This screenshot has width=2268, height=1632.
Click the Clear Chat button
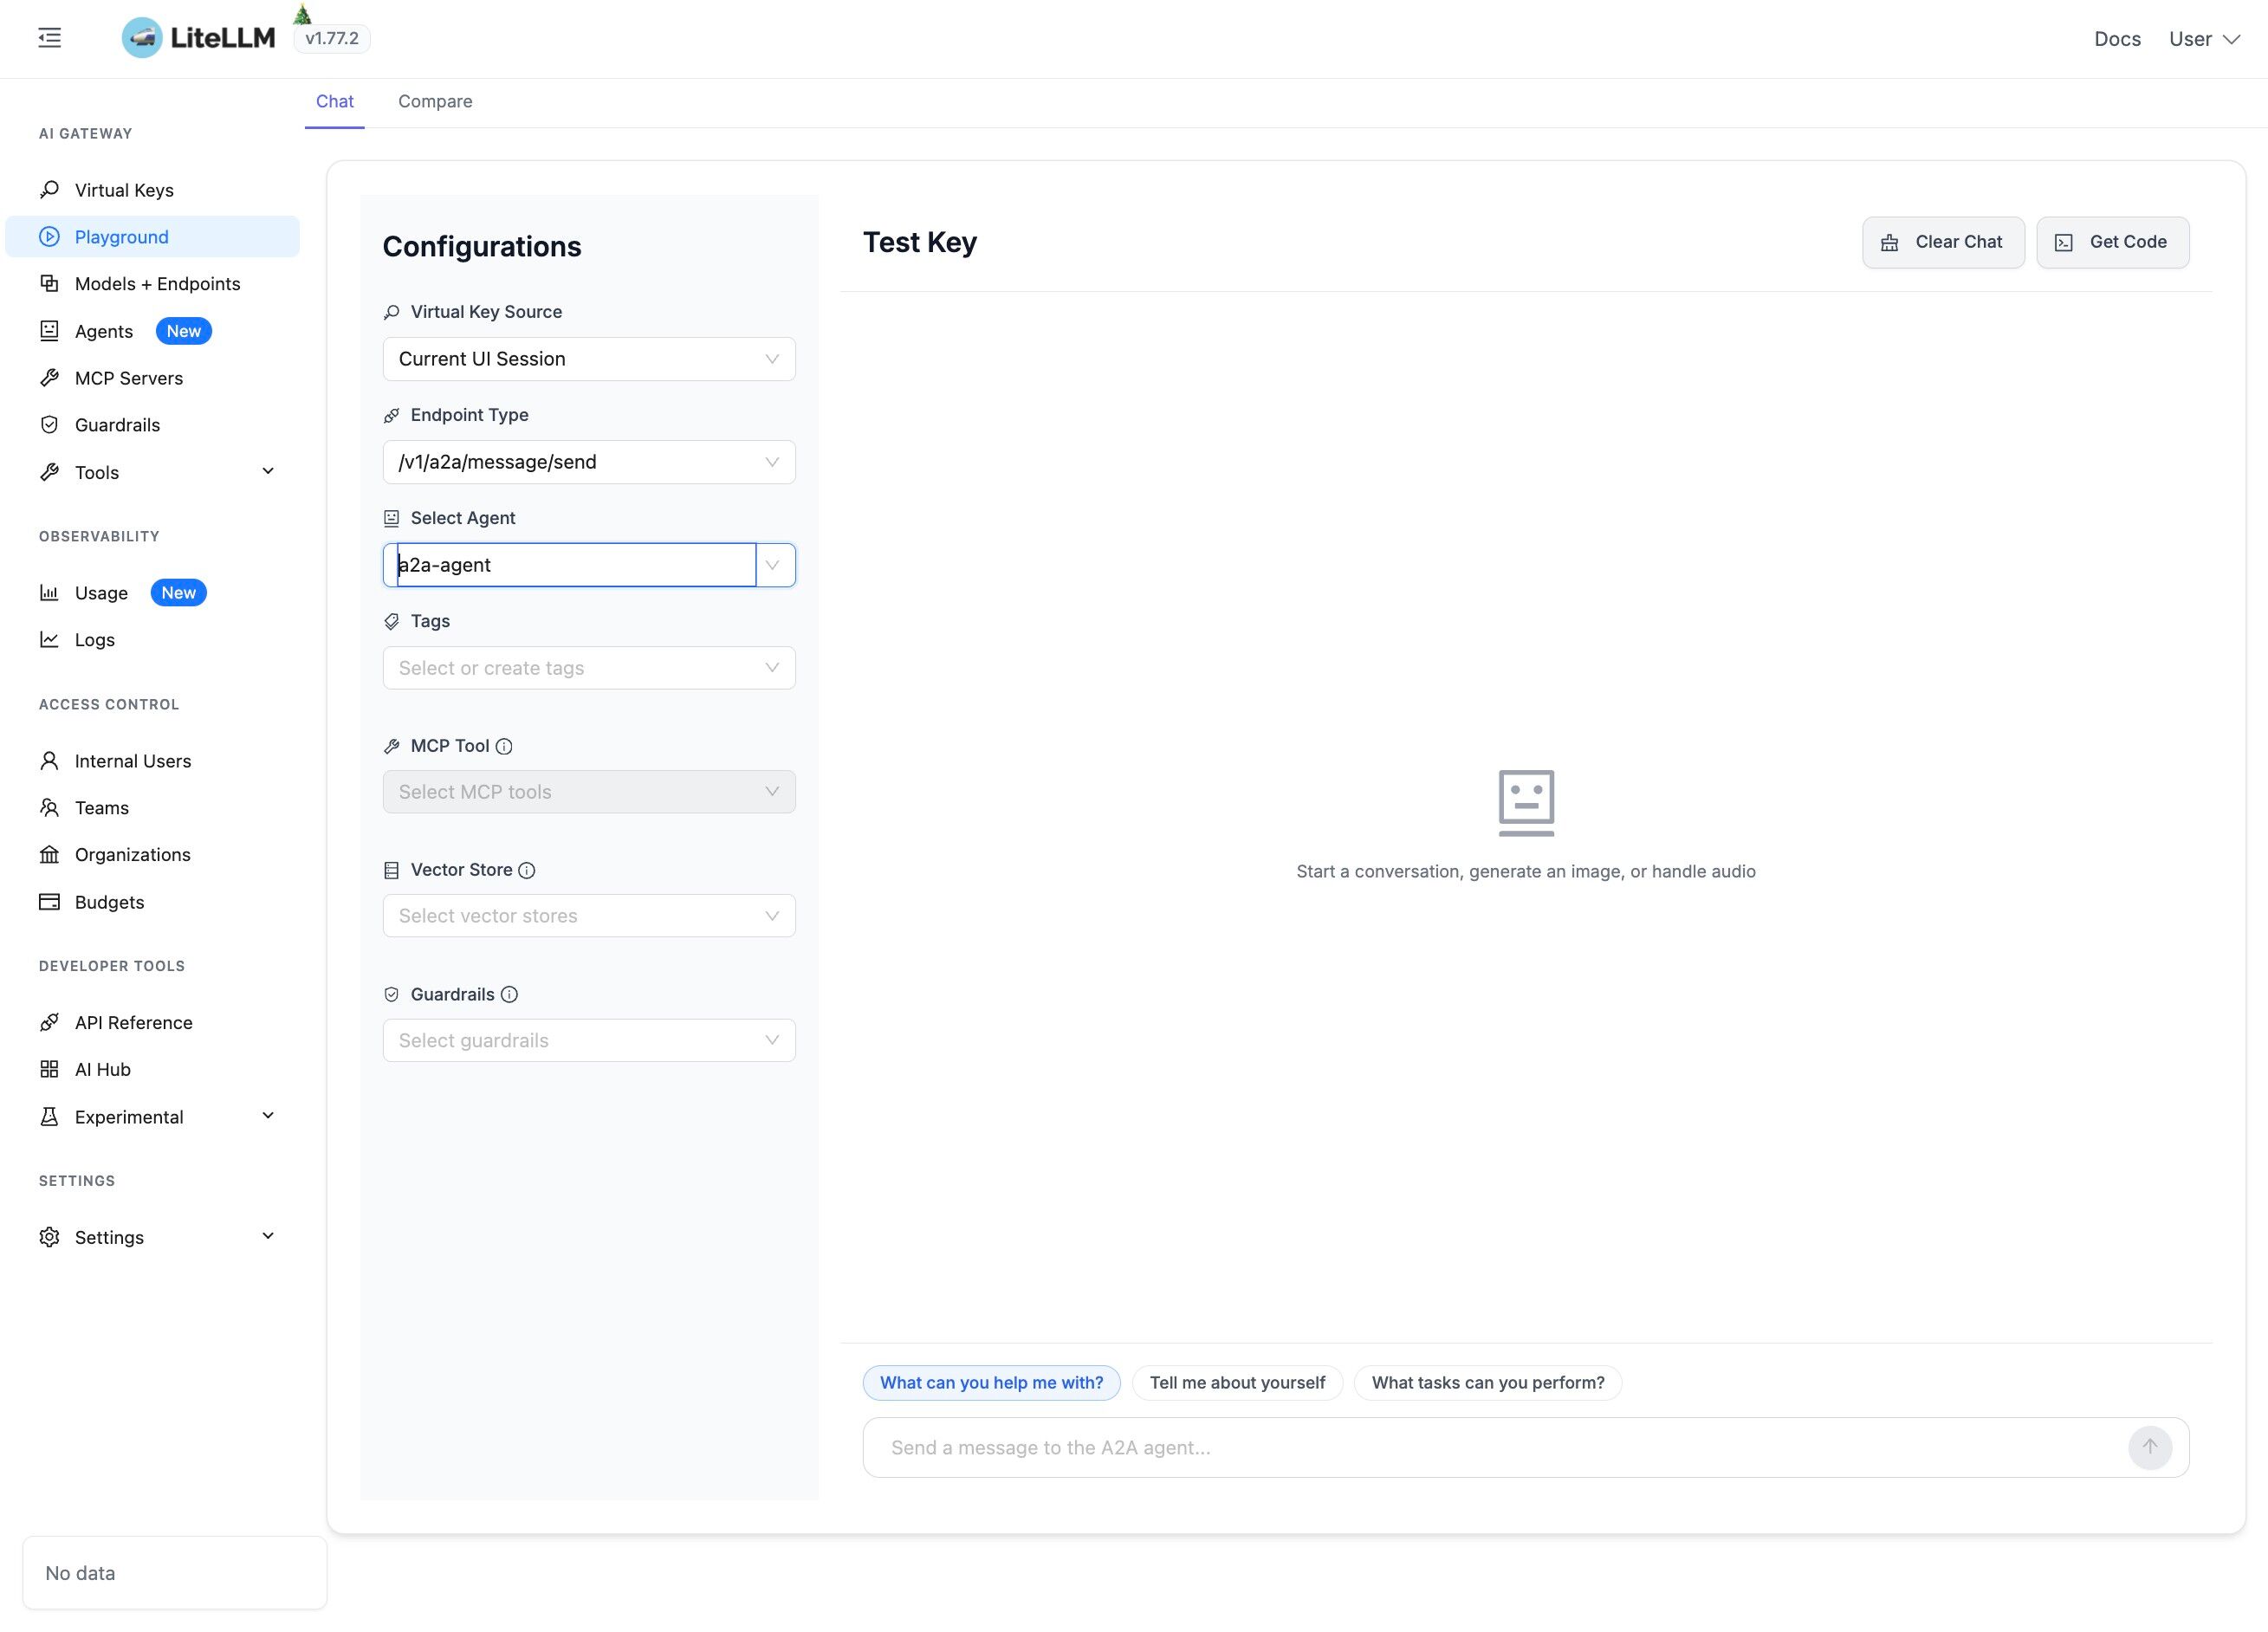[x=1942, y=242]
